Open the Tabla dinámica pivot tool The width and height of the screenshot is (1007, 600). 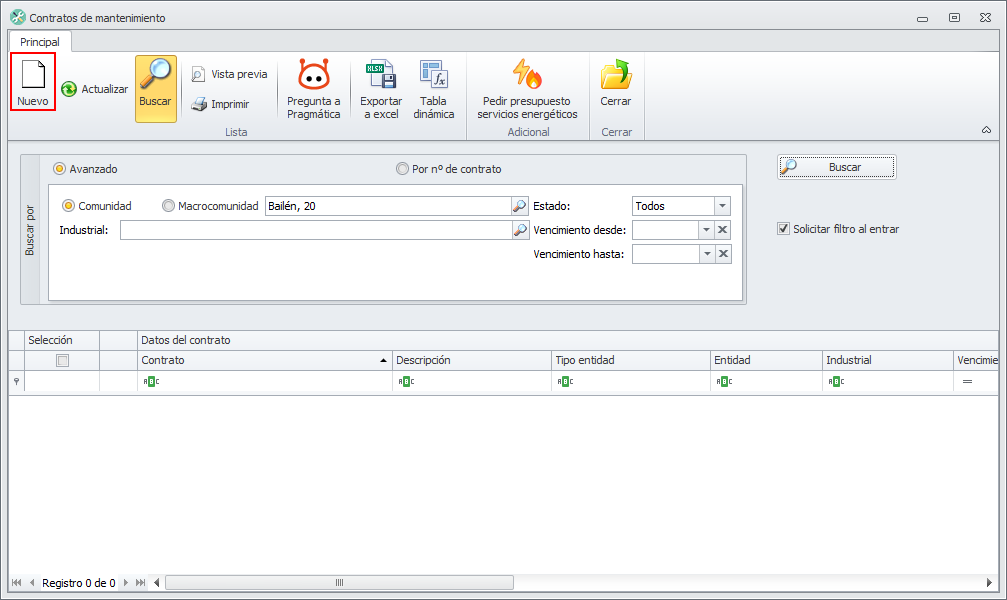pyautogui.click(x=433, y=89)
